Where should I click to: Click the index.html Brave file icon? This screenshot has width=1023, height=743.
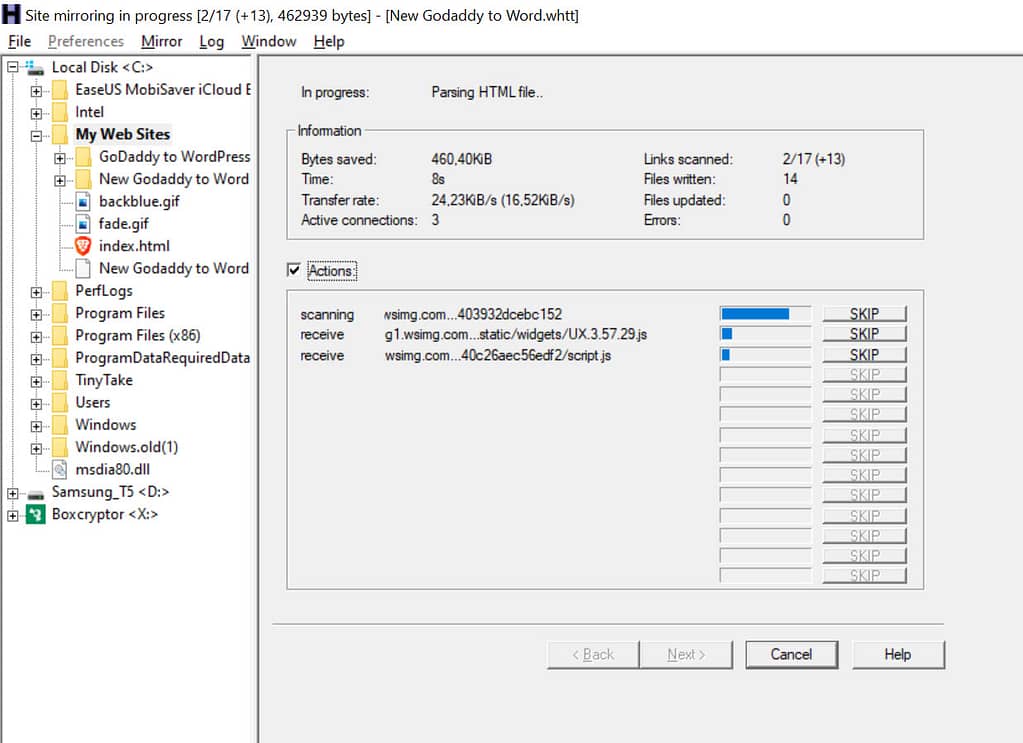(x=83, y=246)
